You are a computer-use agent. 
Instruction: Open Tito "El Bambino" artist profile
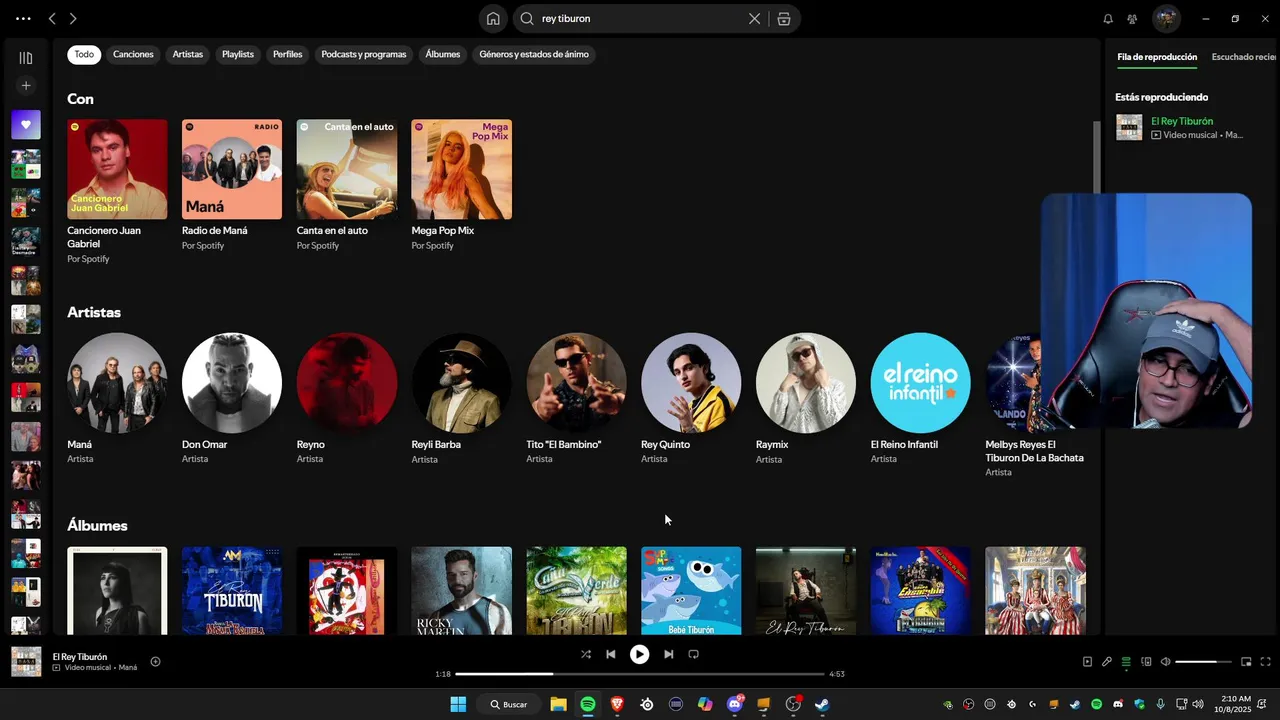tap(577, 383)
